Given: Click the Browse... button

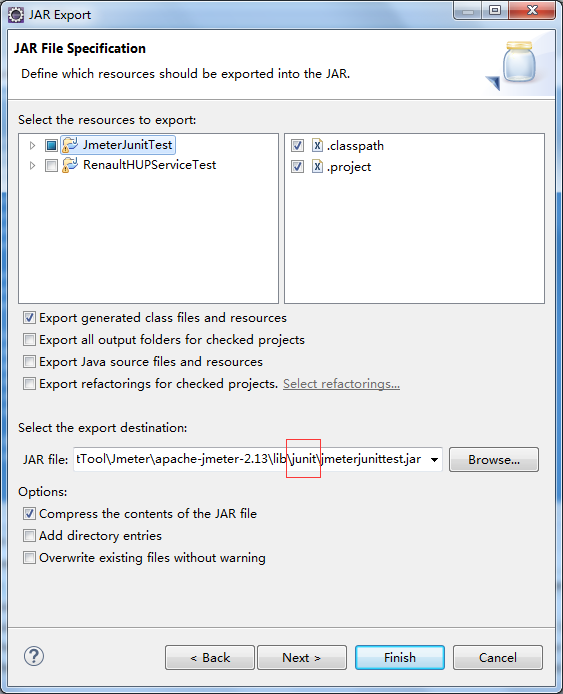Looking at the screenshot, I should [494, 459].
